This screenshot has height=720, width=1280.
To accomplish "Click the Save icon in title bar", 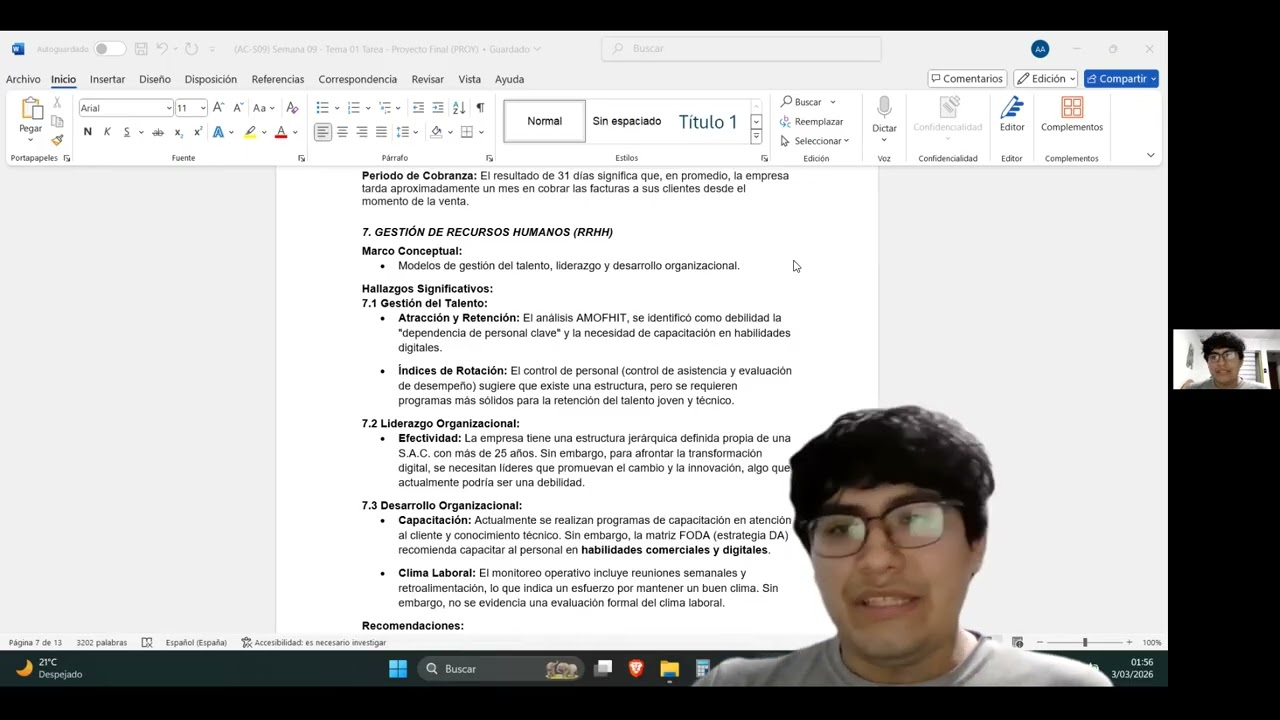I will 141,49.
